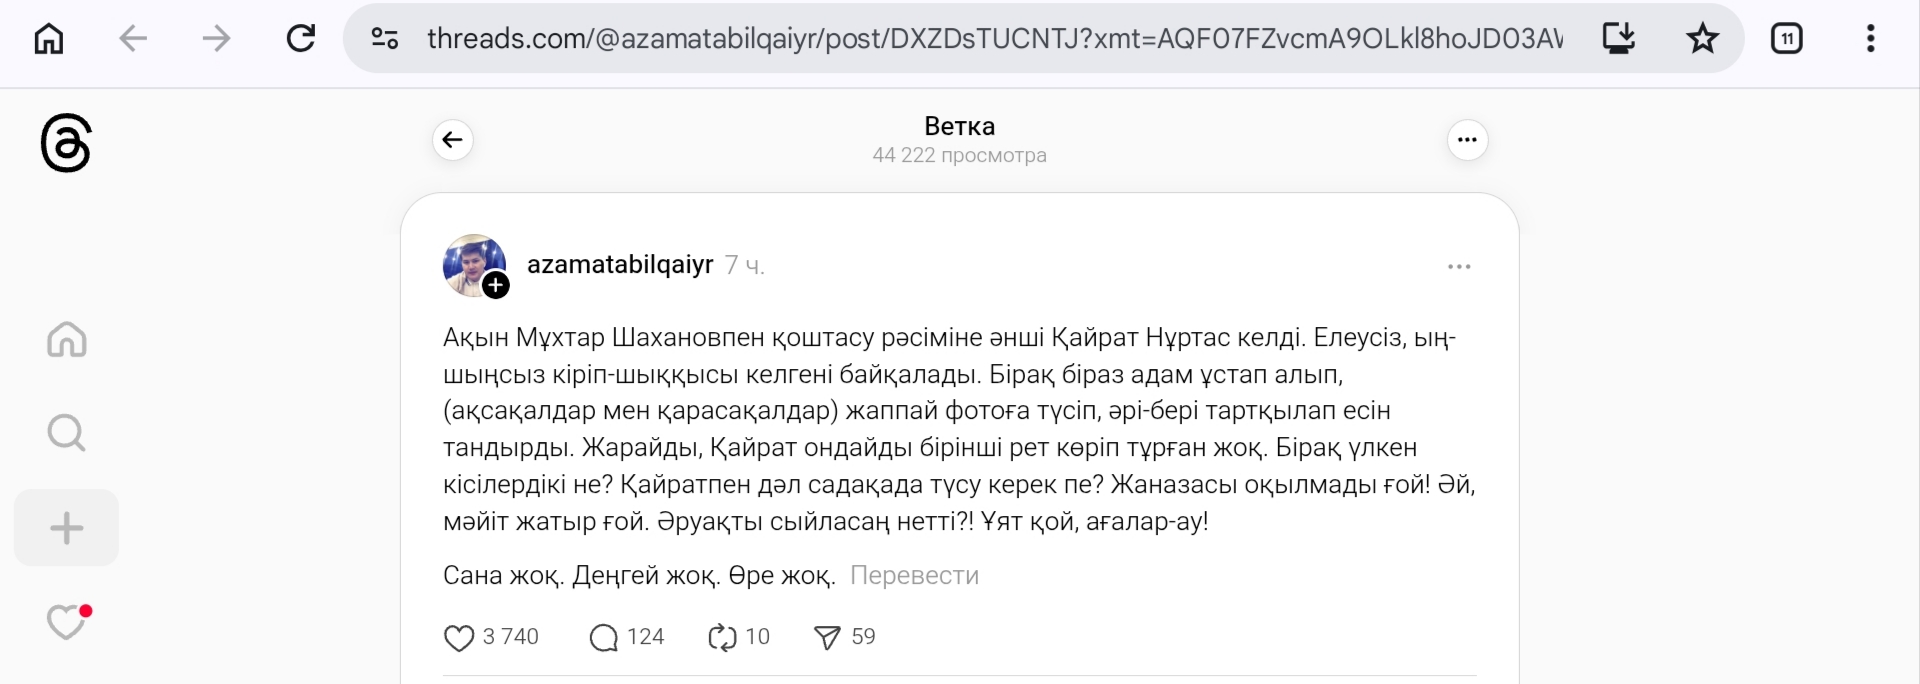Repost this thread
This screenshot has width=1920, height=684.
pos(721,637)
